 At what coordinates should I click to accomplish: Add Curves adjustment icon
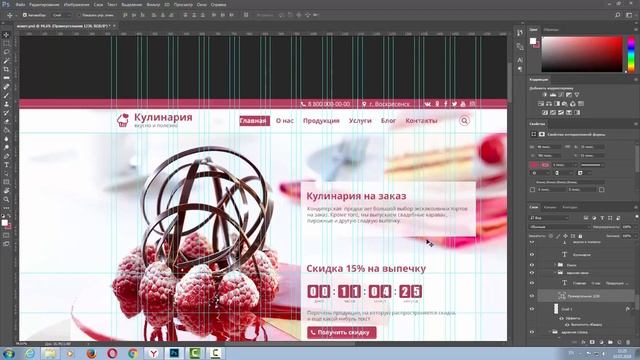click(x=561, y=95)
